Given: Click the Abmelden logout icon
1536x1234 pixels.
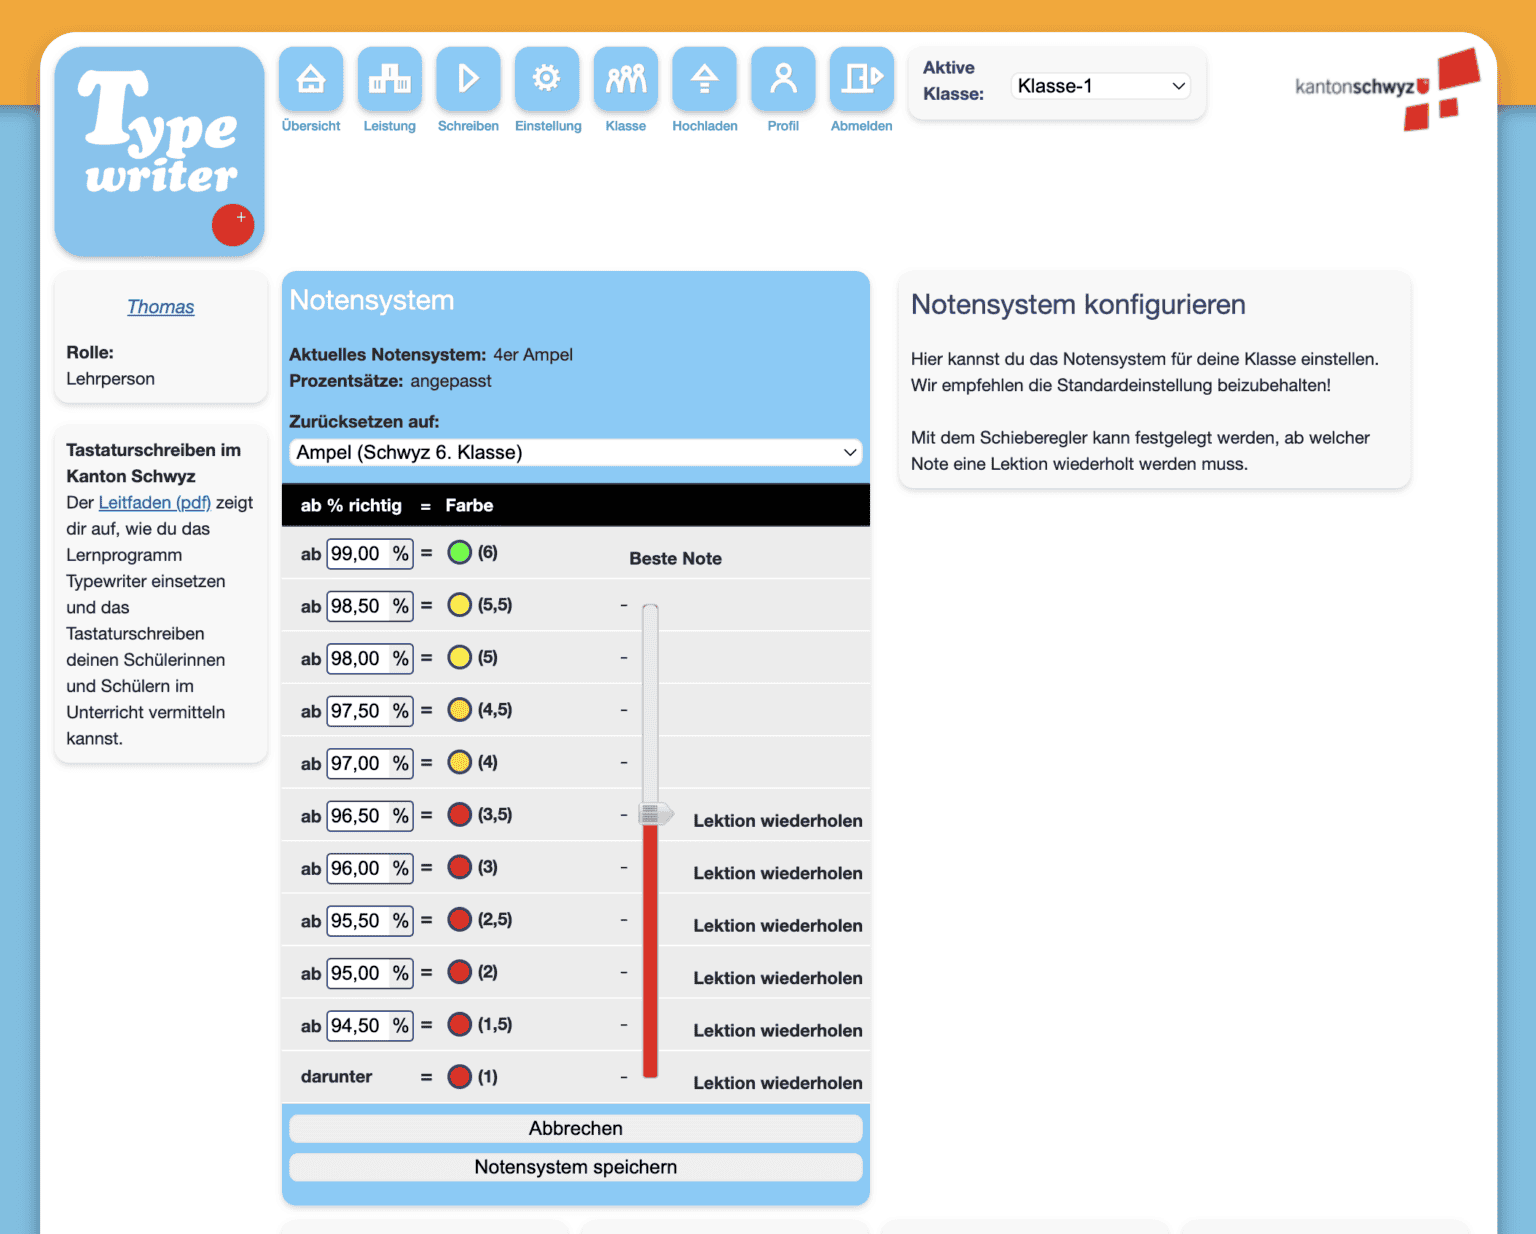Looking at the screenshot, I should tap(861, 79).
